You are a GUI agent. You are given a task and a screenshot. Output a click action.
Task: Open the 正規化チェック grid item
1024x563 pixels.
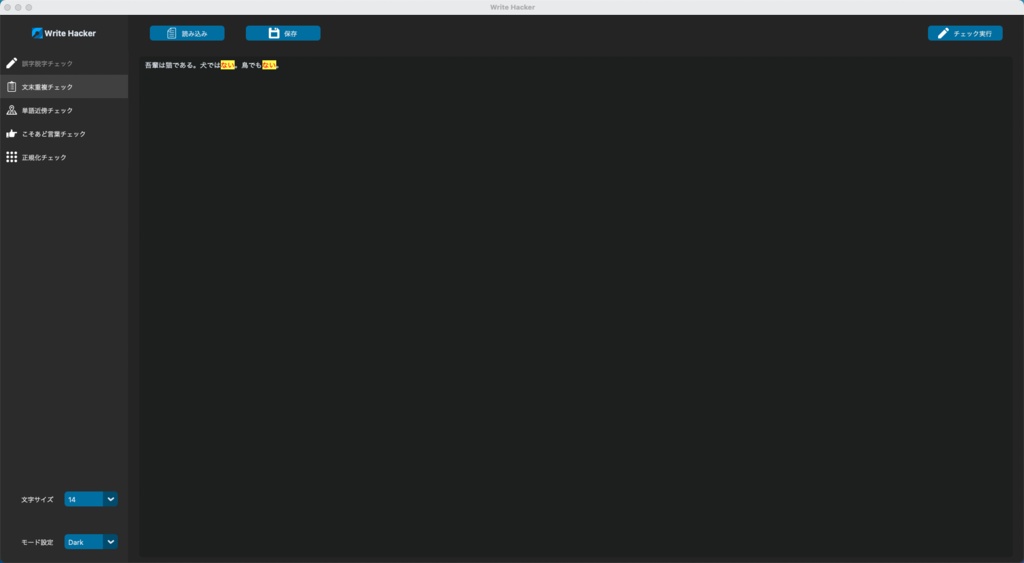[64, 157]
